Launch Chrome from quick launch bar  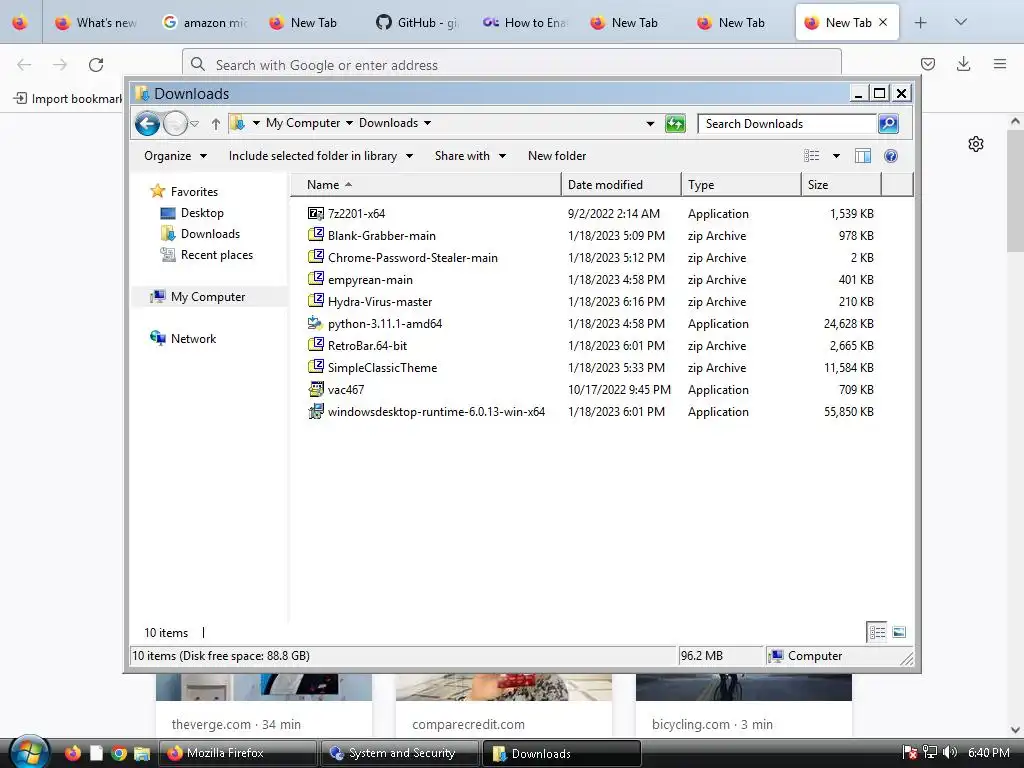coord(119,754)
